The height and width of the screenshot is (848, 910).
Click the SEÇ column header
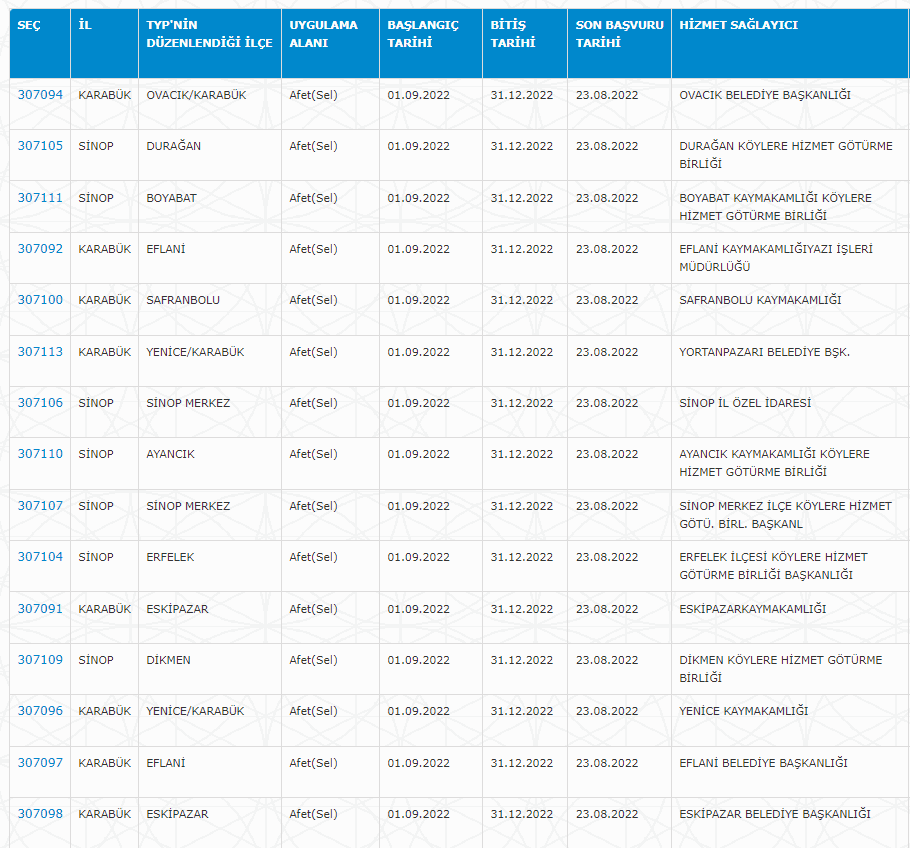point(40,43)
